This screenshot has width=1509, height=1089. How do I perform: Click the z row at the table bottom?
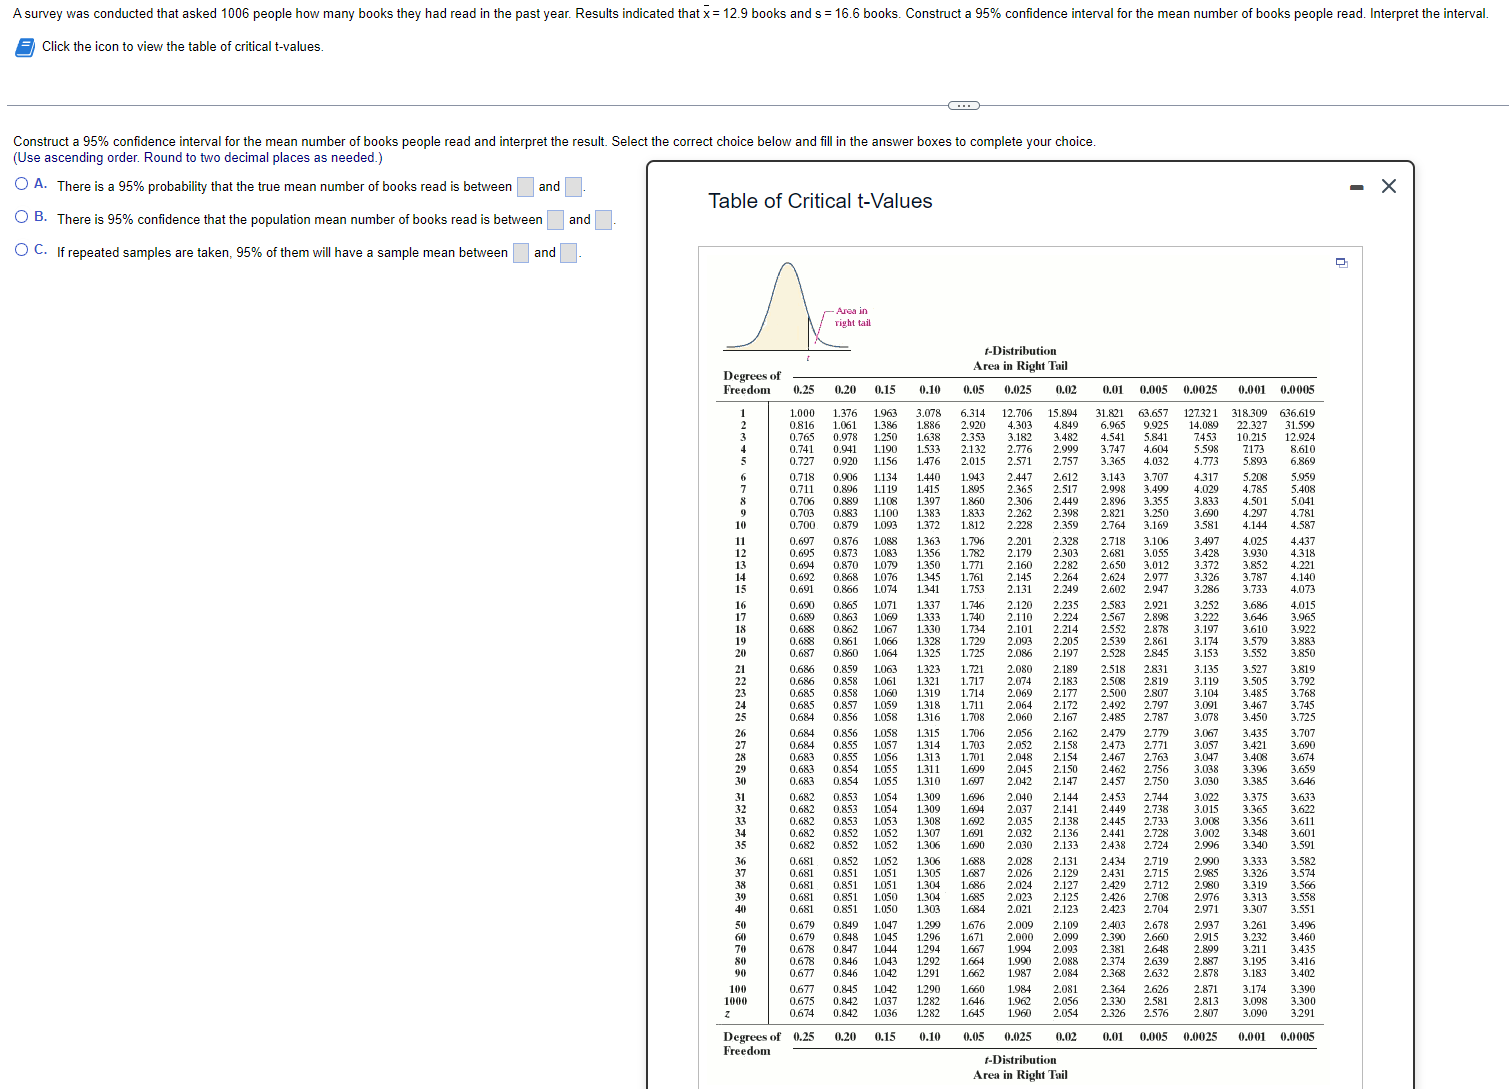click(737, 1012)
